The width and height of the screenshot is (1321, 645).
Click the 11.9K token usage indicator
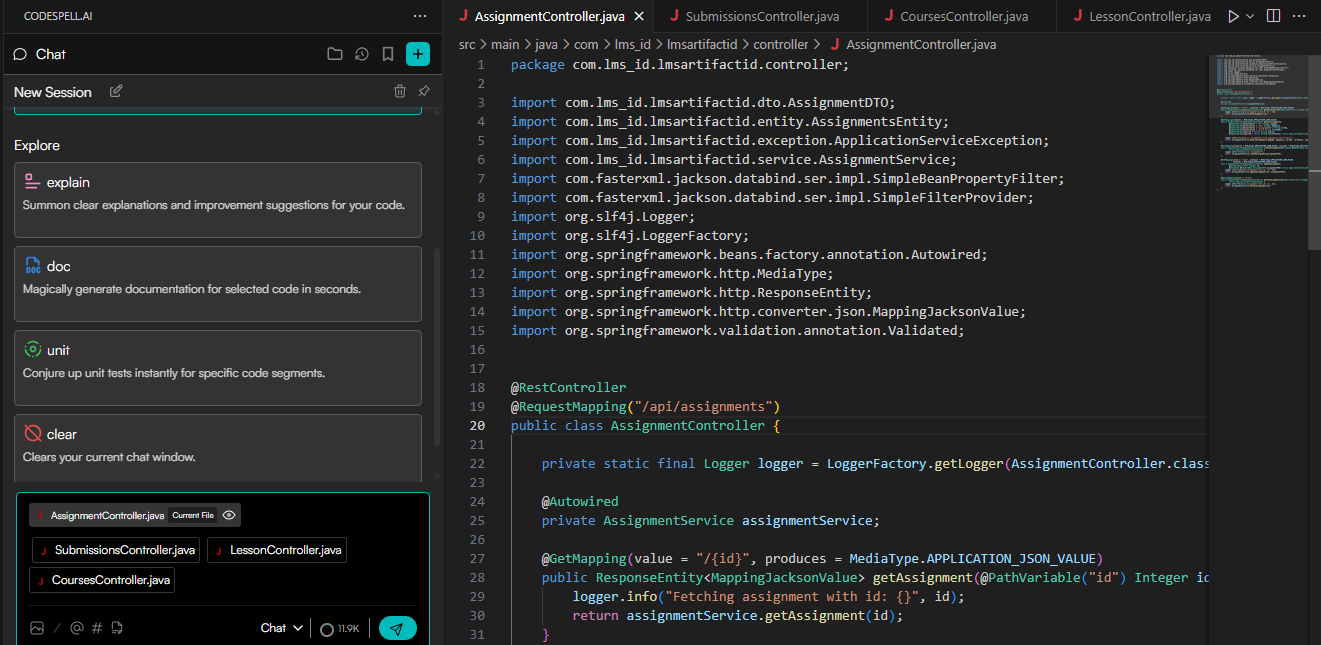coord(340,628)
